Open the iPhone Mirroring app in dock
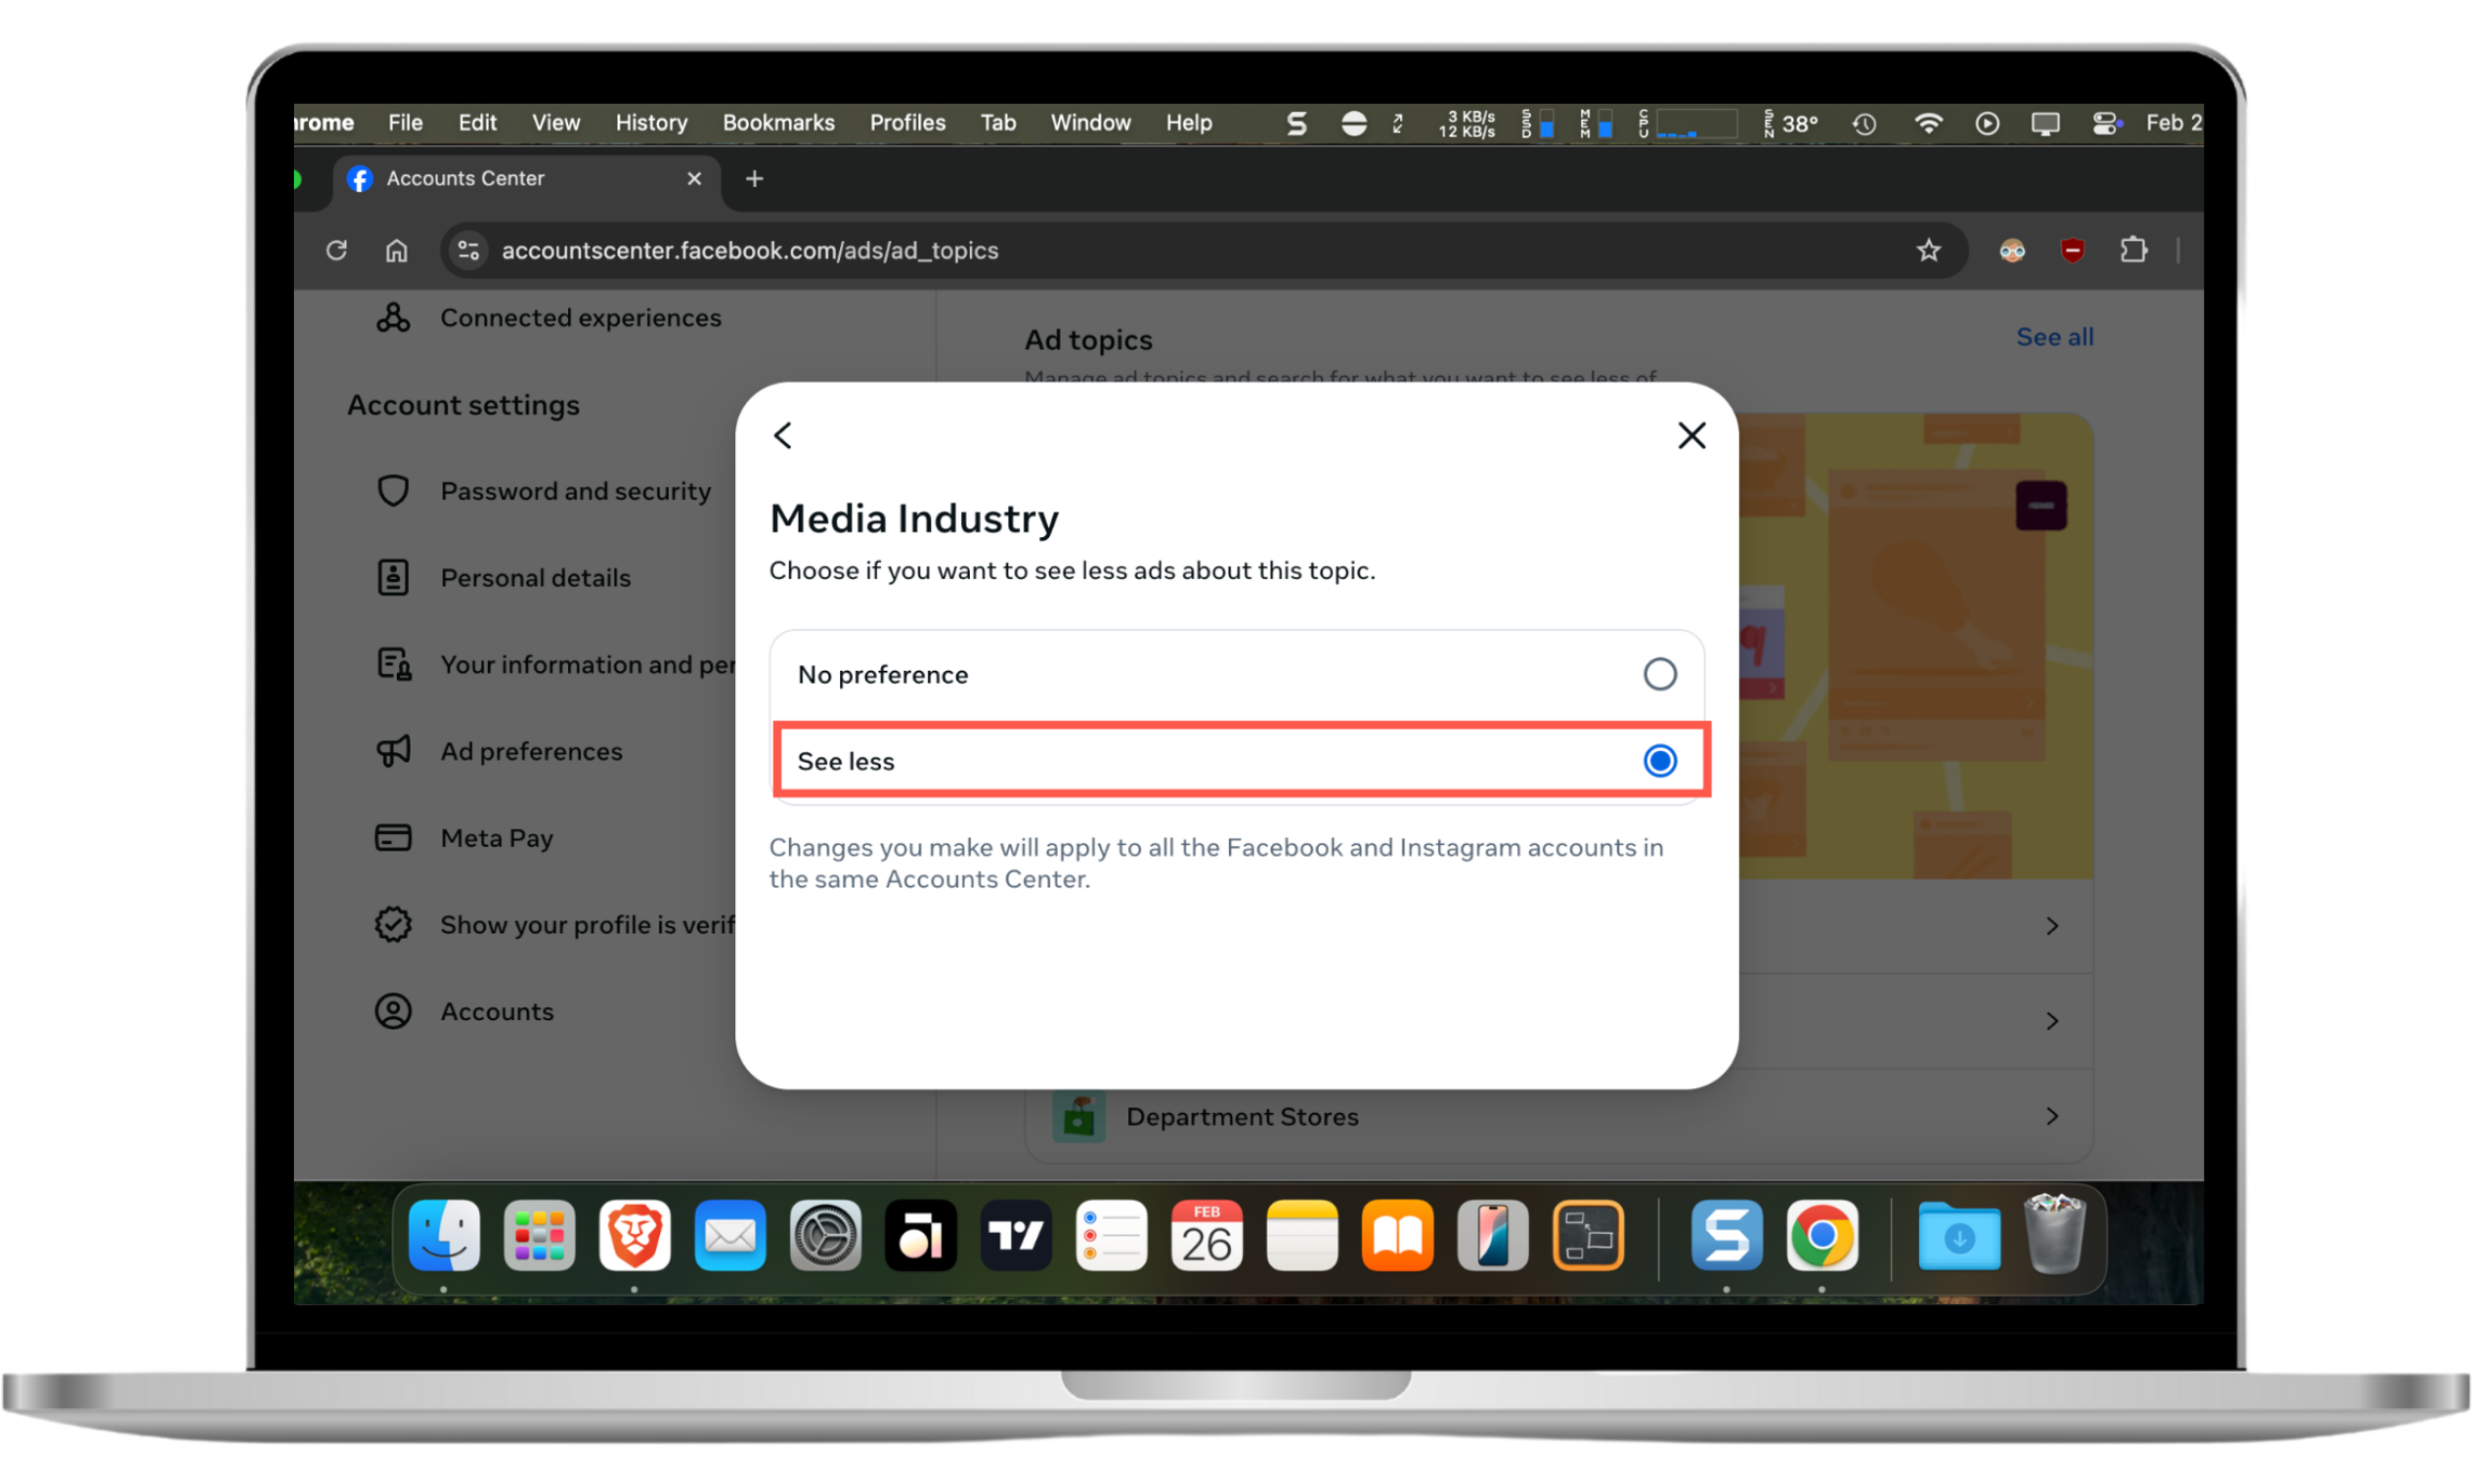The height and width of the screenshot is (1484, 2474). 1493,1236
